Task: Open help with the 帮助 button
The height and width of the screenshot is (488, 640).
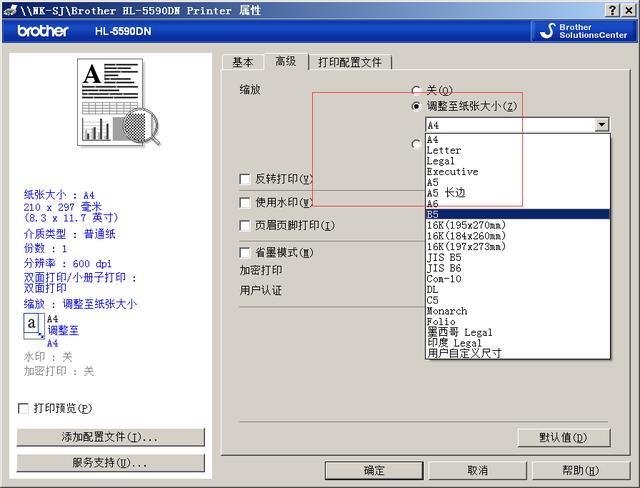Action: (580, 470)
